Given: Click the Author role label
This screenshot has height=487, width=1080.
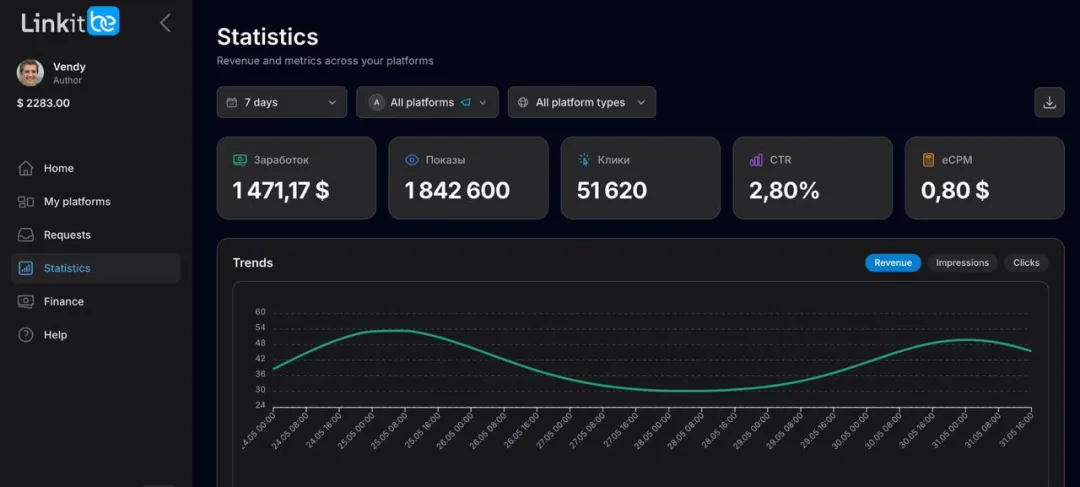Looking at the screenshot, I should (x=68, y=80).
